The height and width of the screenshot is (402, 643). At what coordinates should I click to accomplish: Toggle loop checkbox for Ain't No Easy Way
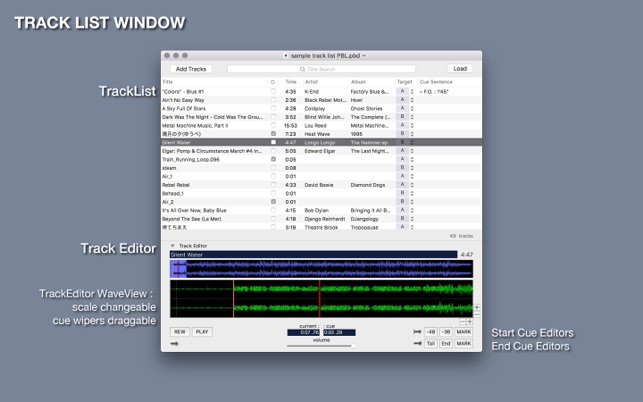tap(273, 100)
